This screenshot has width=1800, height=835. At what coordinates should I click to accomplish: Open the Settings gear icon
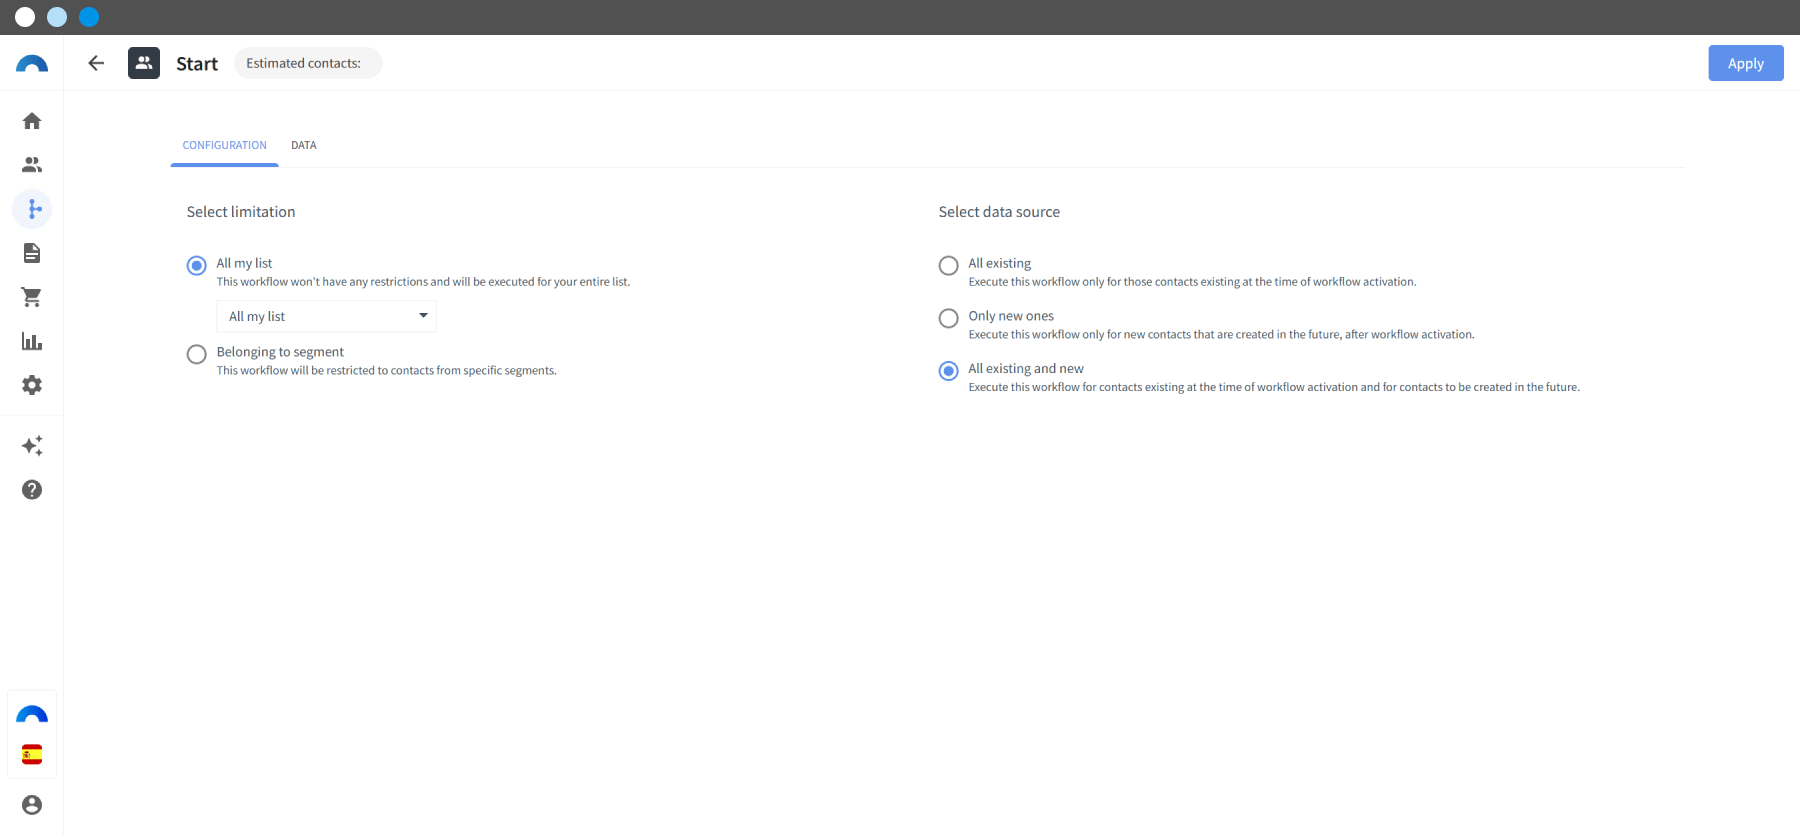click(x=32, y=385)
